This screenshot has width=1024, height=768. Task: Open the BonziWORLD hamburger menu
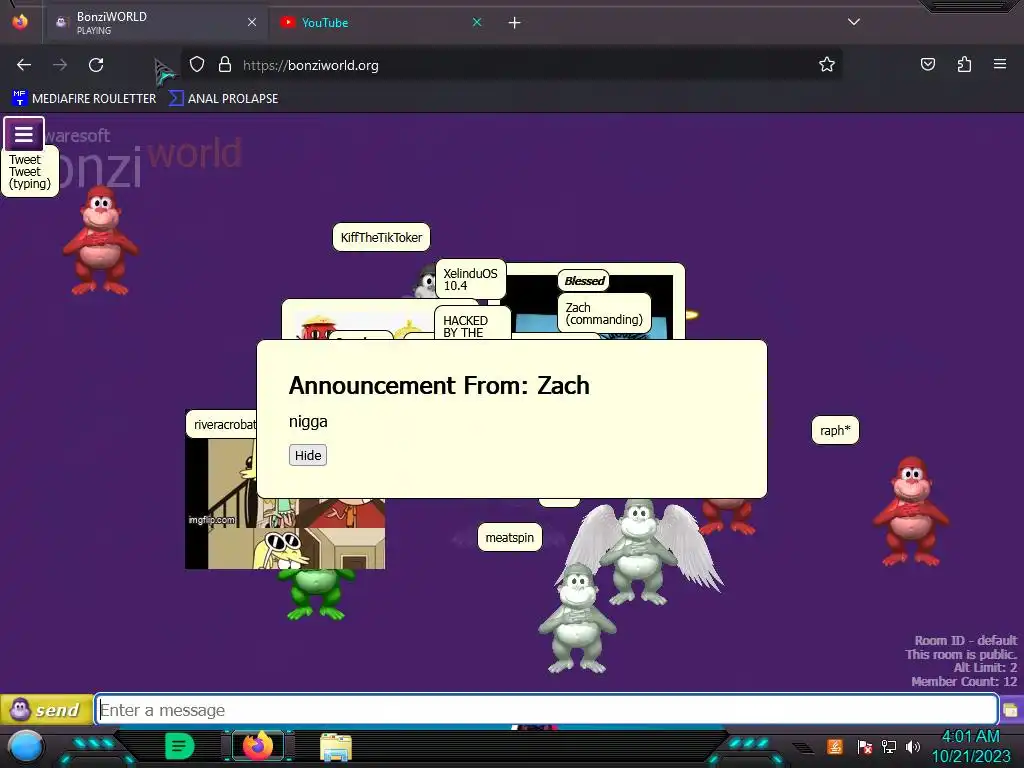point(24,134)
